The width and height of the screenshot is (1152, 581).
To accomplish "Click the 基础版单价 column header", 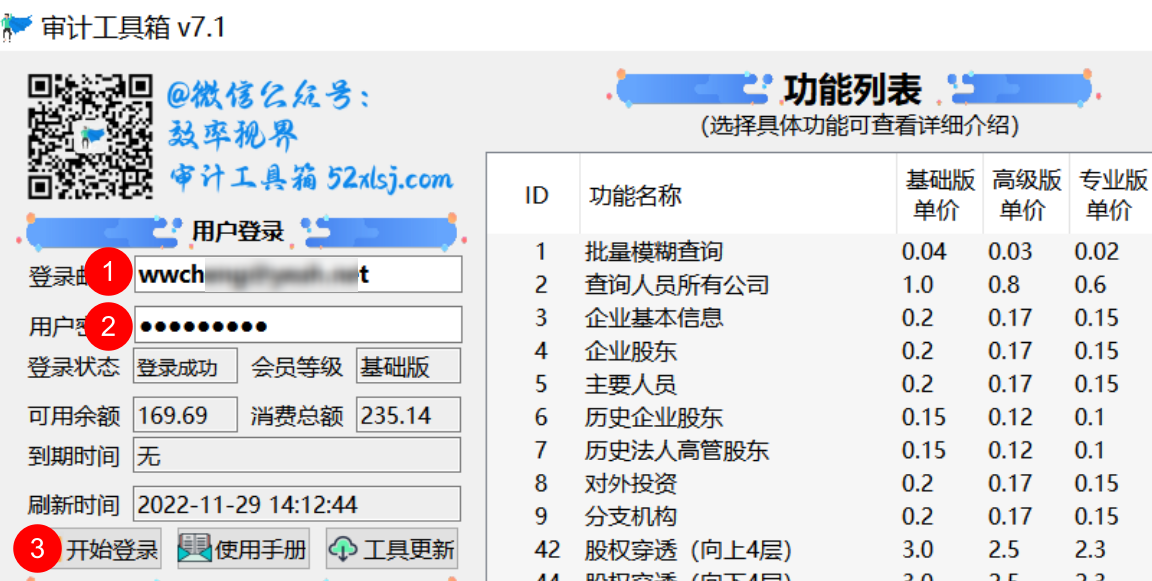I will (x=938, y=192).
